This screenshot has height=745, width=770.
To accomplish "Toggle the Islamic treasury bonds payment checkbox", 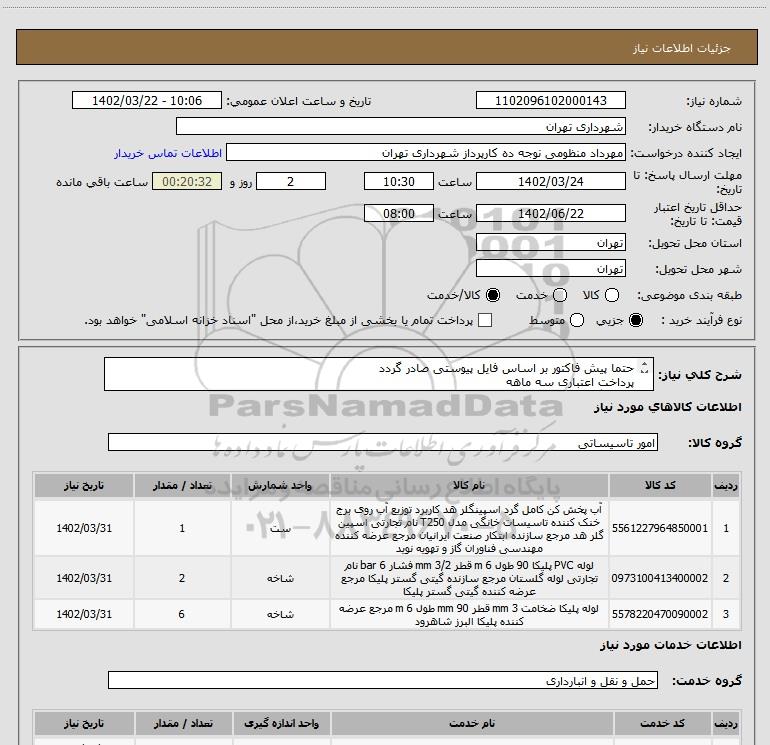I will pos(485,320).
